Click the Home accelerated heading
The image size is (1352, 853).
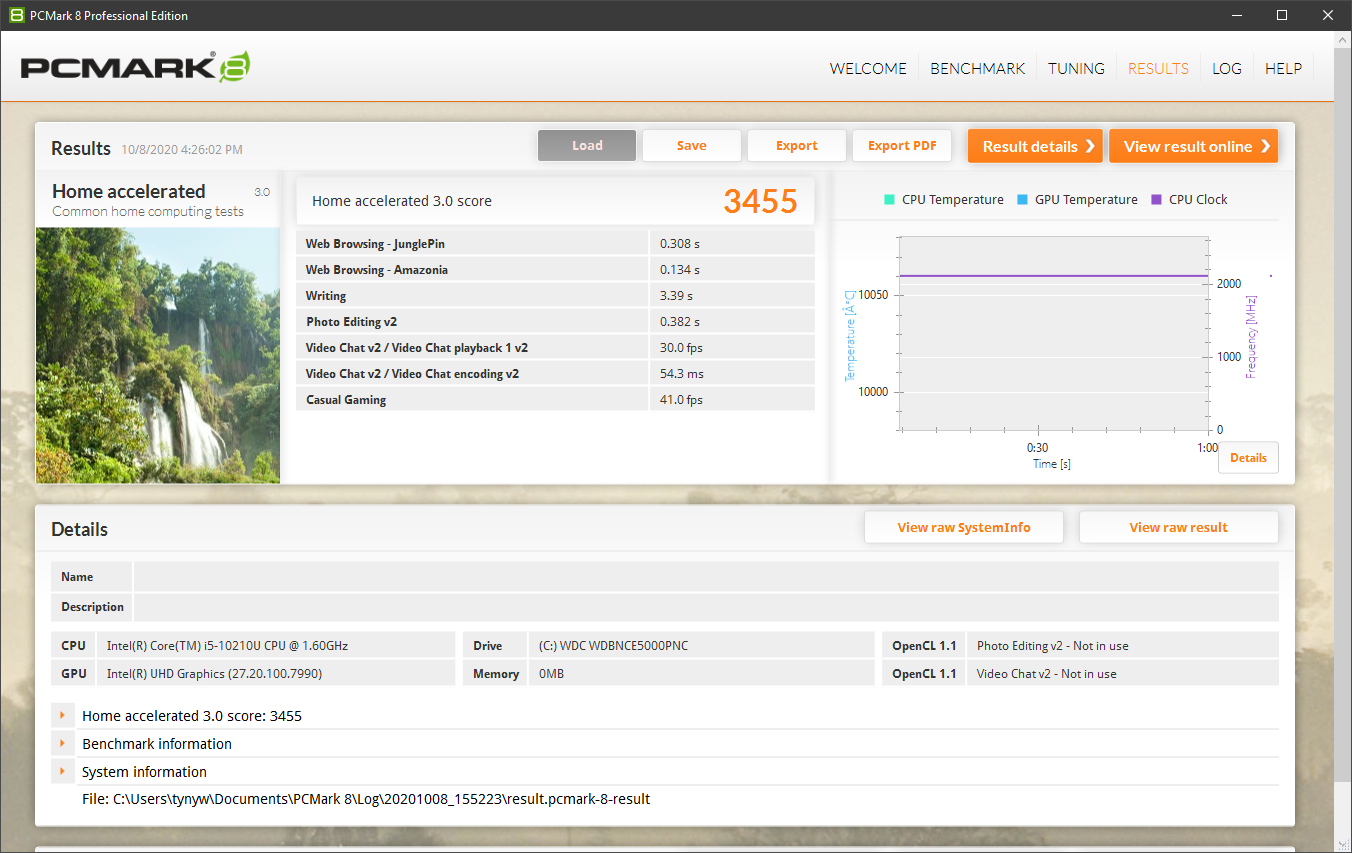point(129,191)
